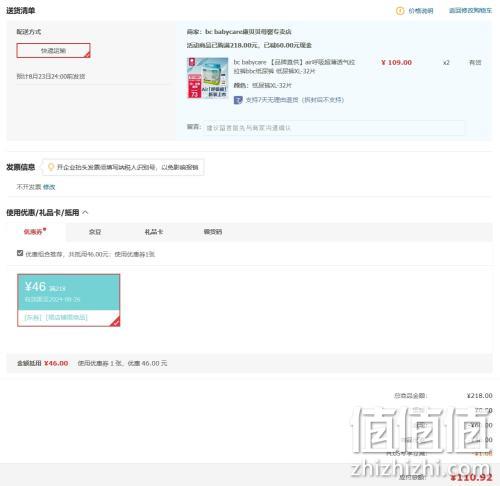500x486 pixels.
Task: Open the bc babycare product title link
Action: (294, 66)
